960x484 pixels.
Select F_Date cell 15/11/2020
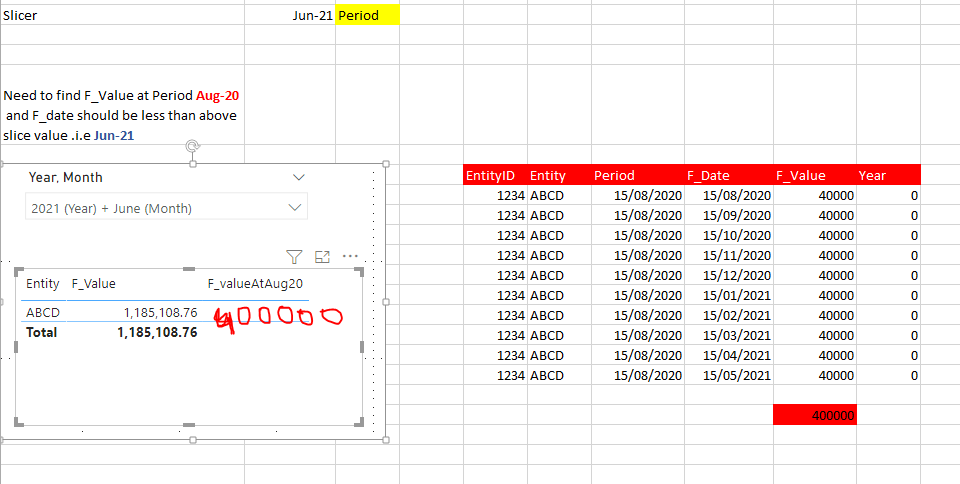click(x=729, y=255)
